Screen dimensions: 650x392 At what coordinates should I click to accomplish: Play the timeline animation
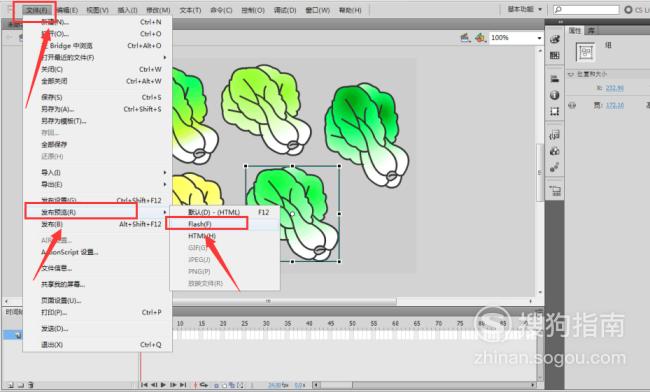point(163,385)
